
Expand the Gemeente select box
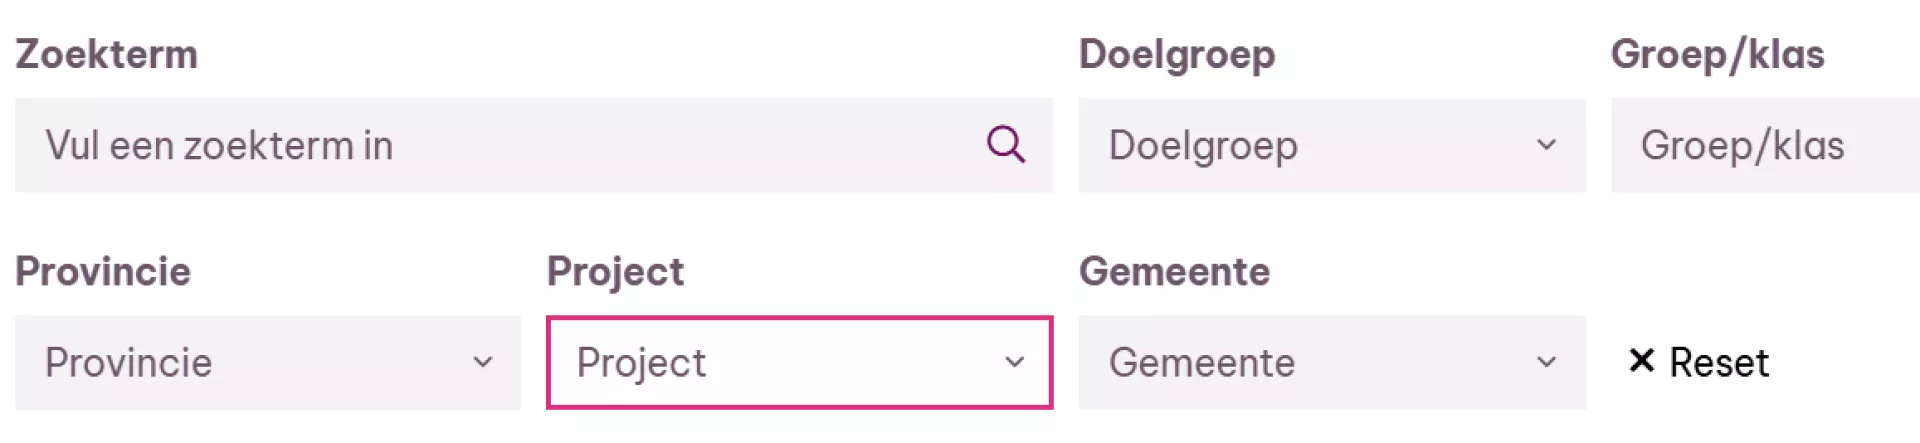pyautogui.click(x=1300, y=362)
